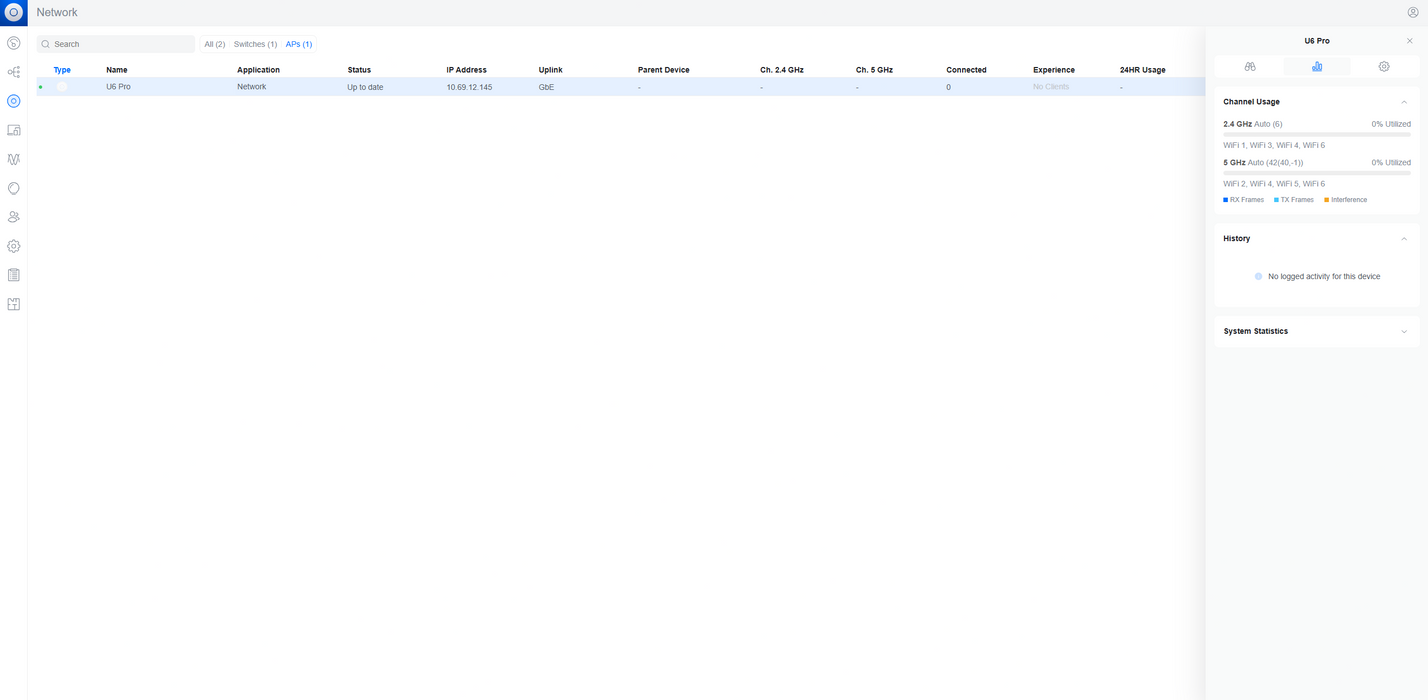Click the info icon beside No logged activity
Screen dimensions: 1428x700
[1258, 276]
